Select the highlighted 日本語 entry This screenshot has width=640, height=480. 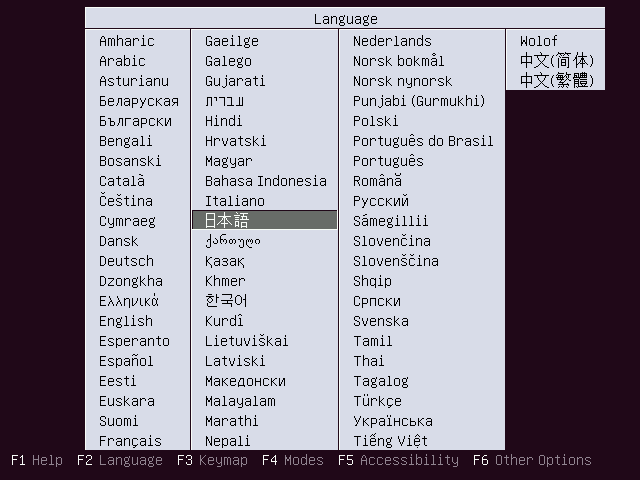pos(228,221)
